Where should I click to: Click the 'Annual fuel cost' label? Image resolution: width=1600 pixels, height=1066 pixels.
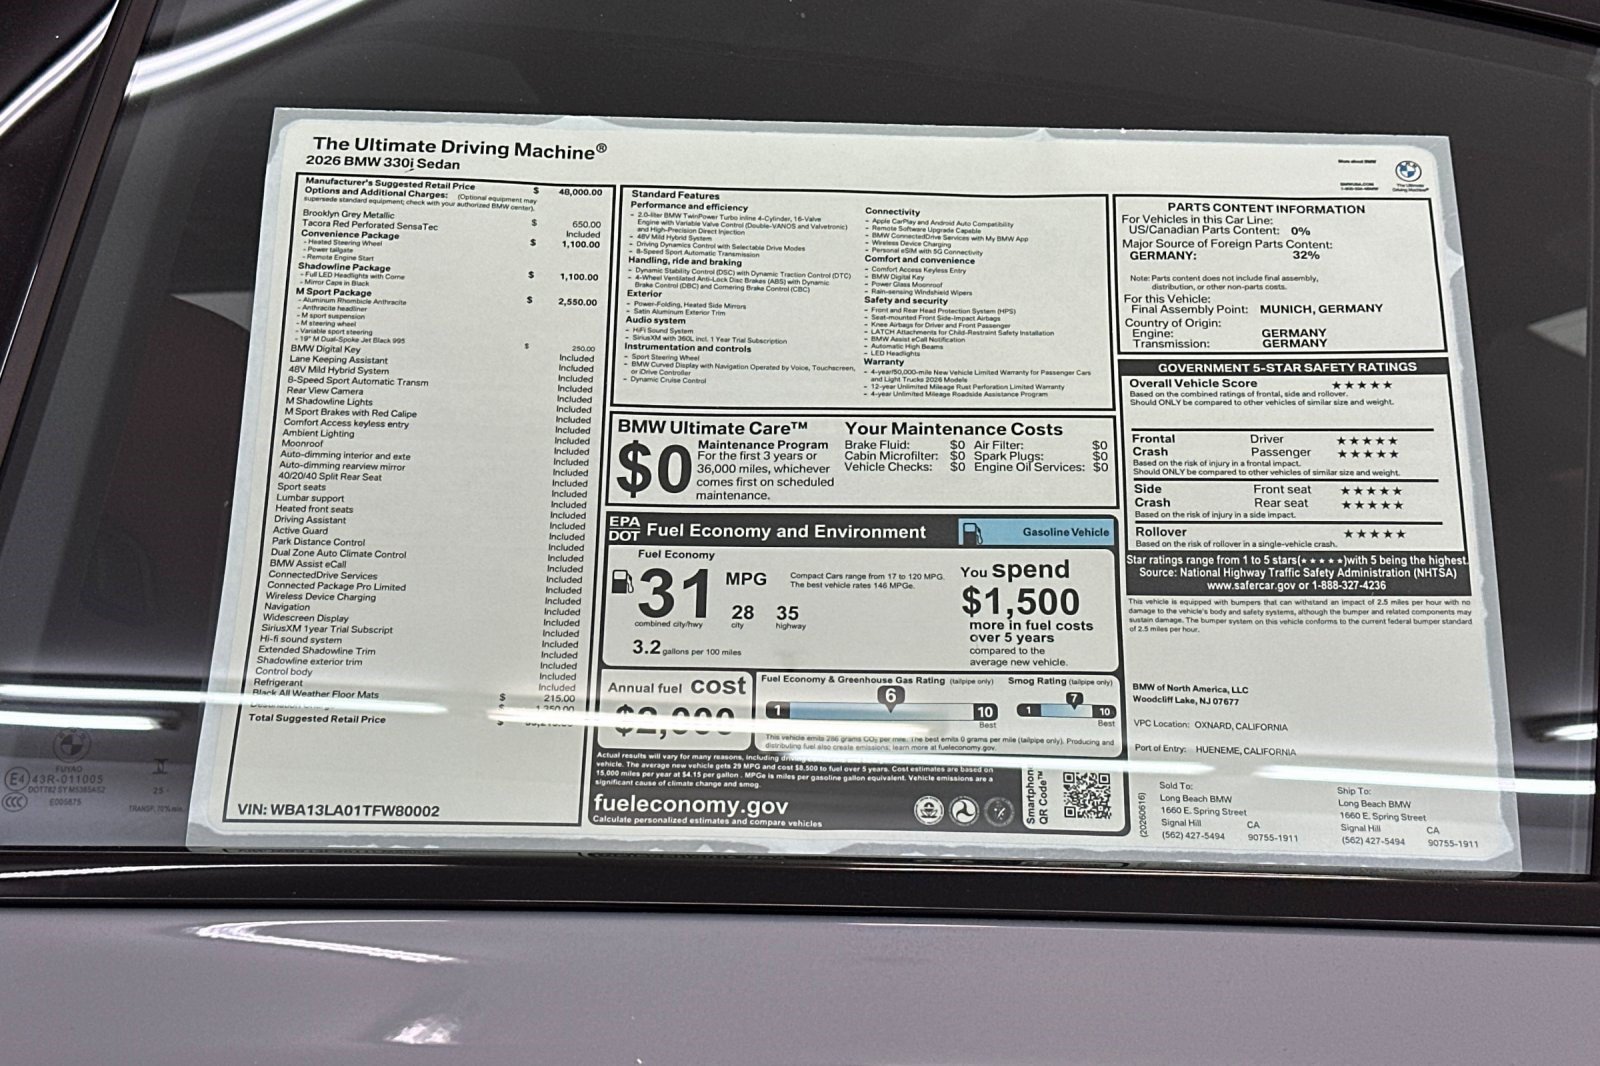click(677, 687)
